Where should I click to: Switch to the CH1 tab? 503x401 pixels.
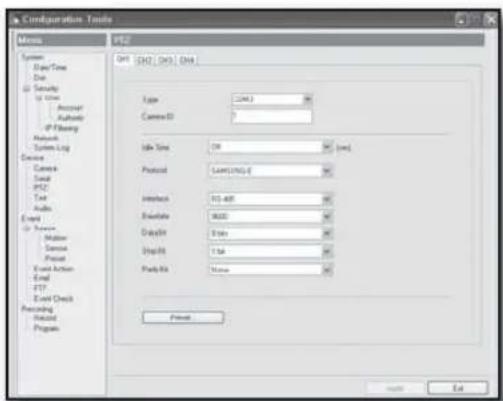pyautogui.click(x=123, y=59)
